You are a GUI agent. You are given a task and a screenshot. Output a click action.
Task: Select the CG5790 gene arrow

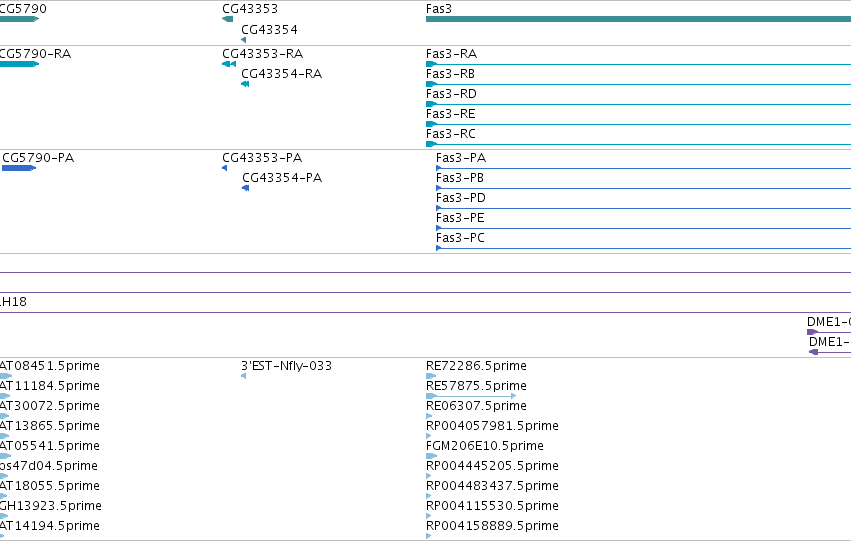pos(19,19)
